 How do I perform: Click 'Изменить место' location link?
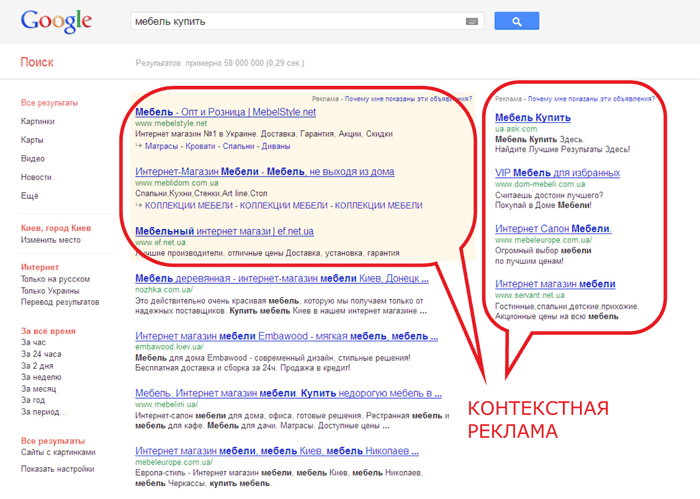50,240
